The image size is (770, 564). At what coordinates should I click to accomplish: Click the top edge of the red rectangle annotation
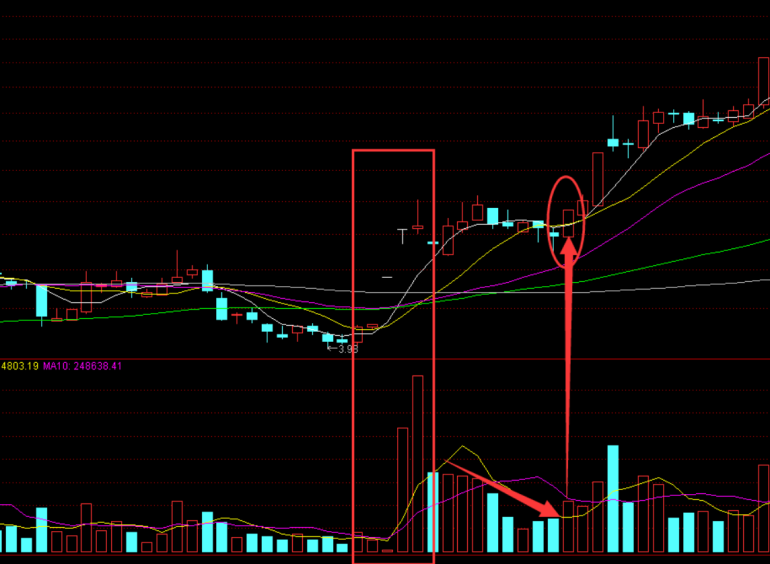click(x=393, y=151)
